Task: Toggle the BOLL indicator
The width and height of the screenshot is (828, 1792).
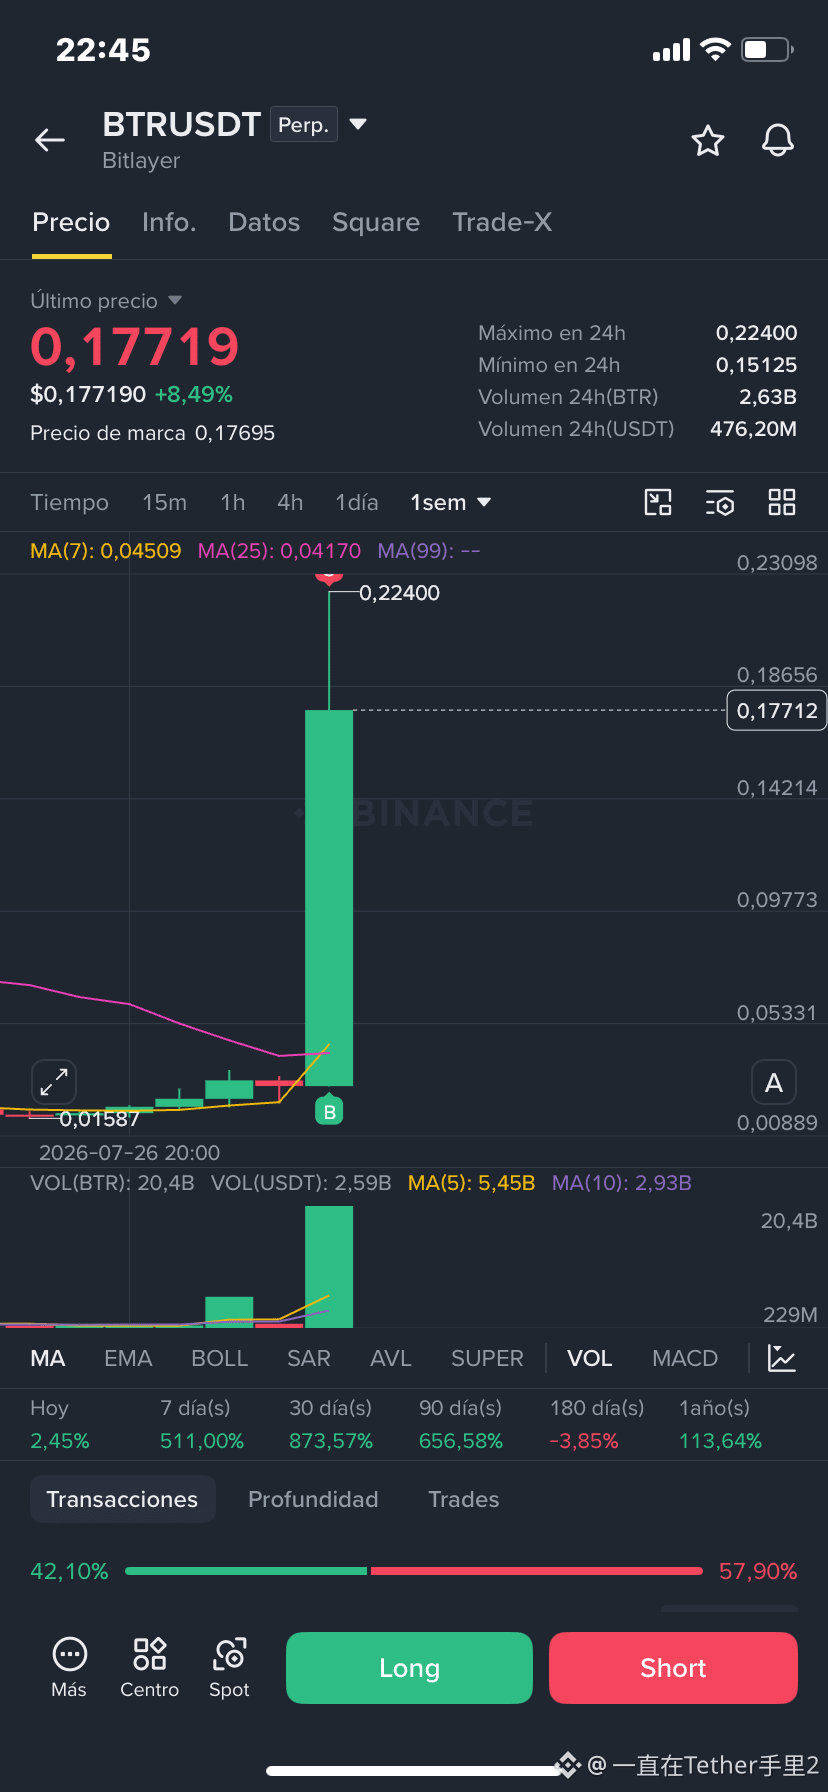Action: pos(219,1358)
